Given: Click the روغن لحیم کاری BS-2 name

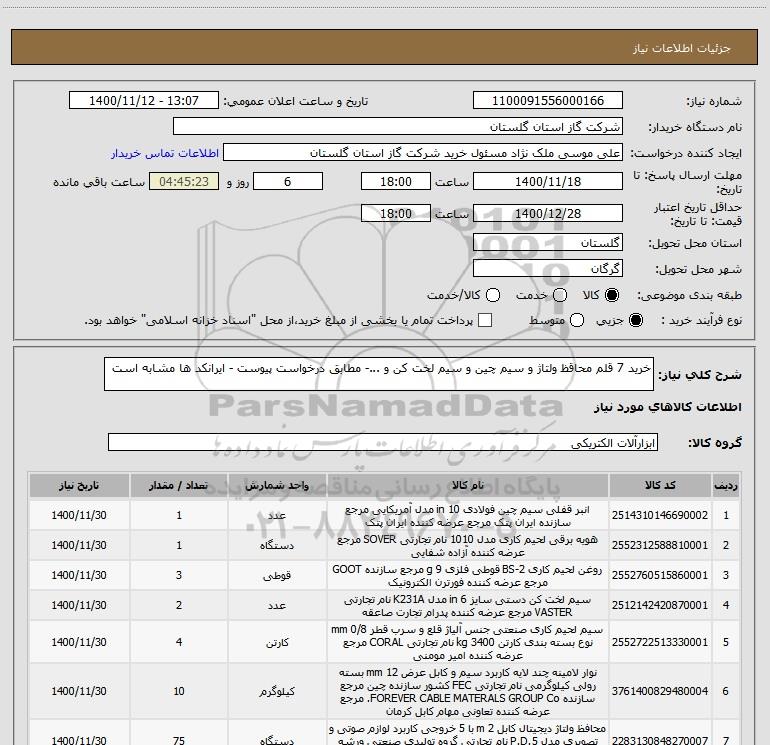Looking at the screenshot, I should click(468, 576).
